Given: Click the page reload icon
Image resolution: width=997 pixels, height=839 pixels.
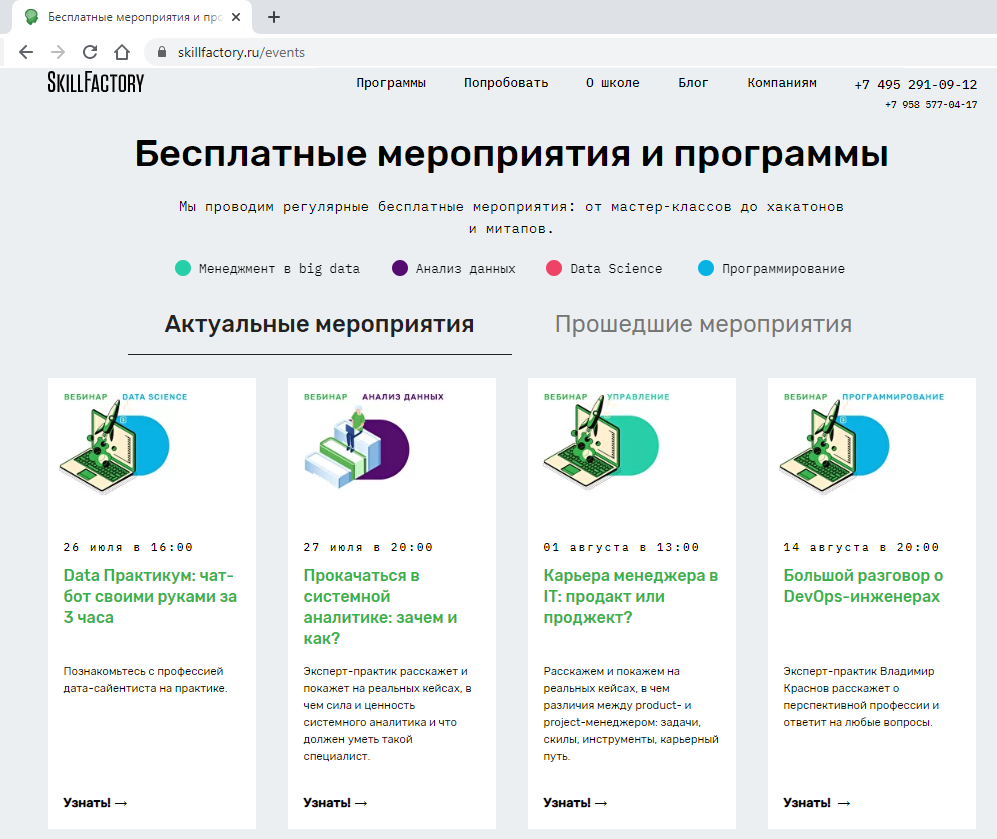Looking at the screenshot, I should click(91, 51).
